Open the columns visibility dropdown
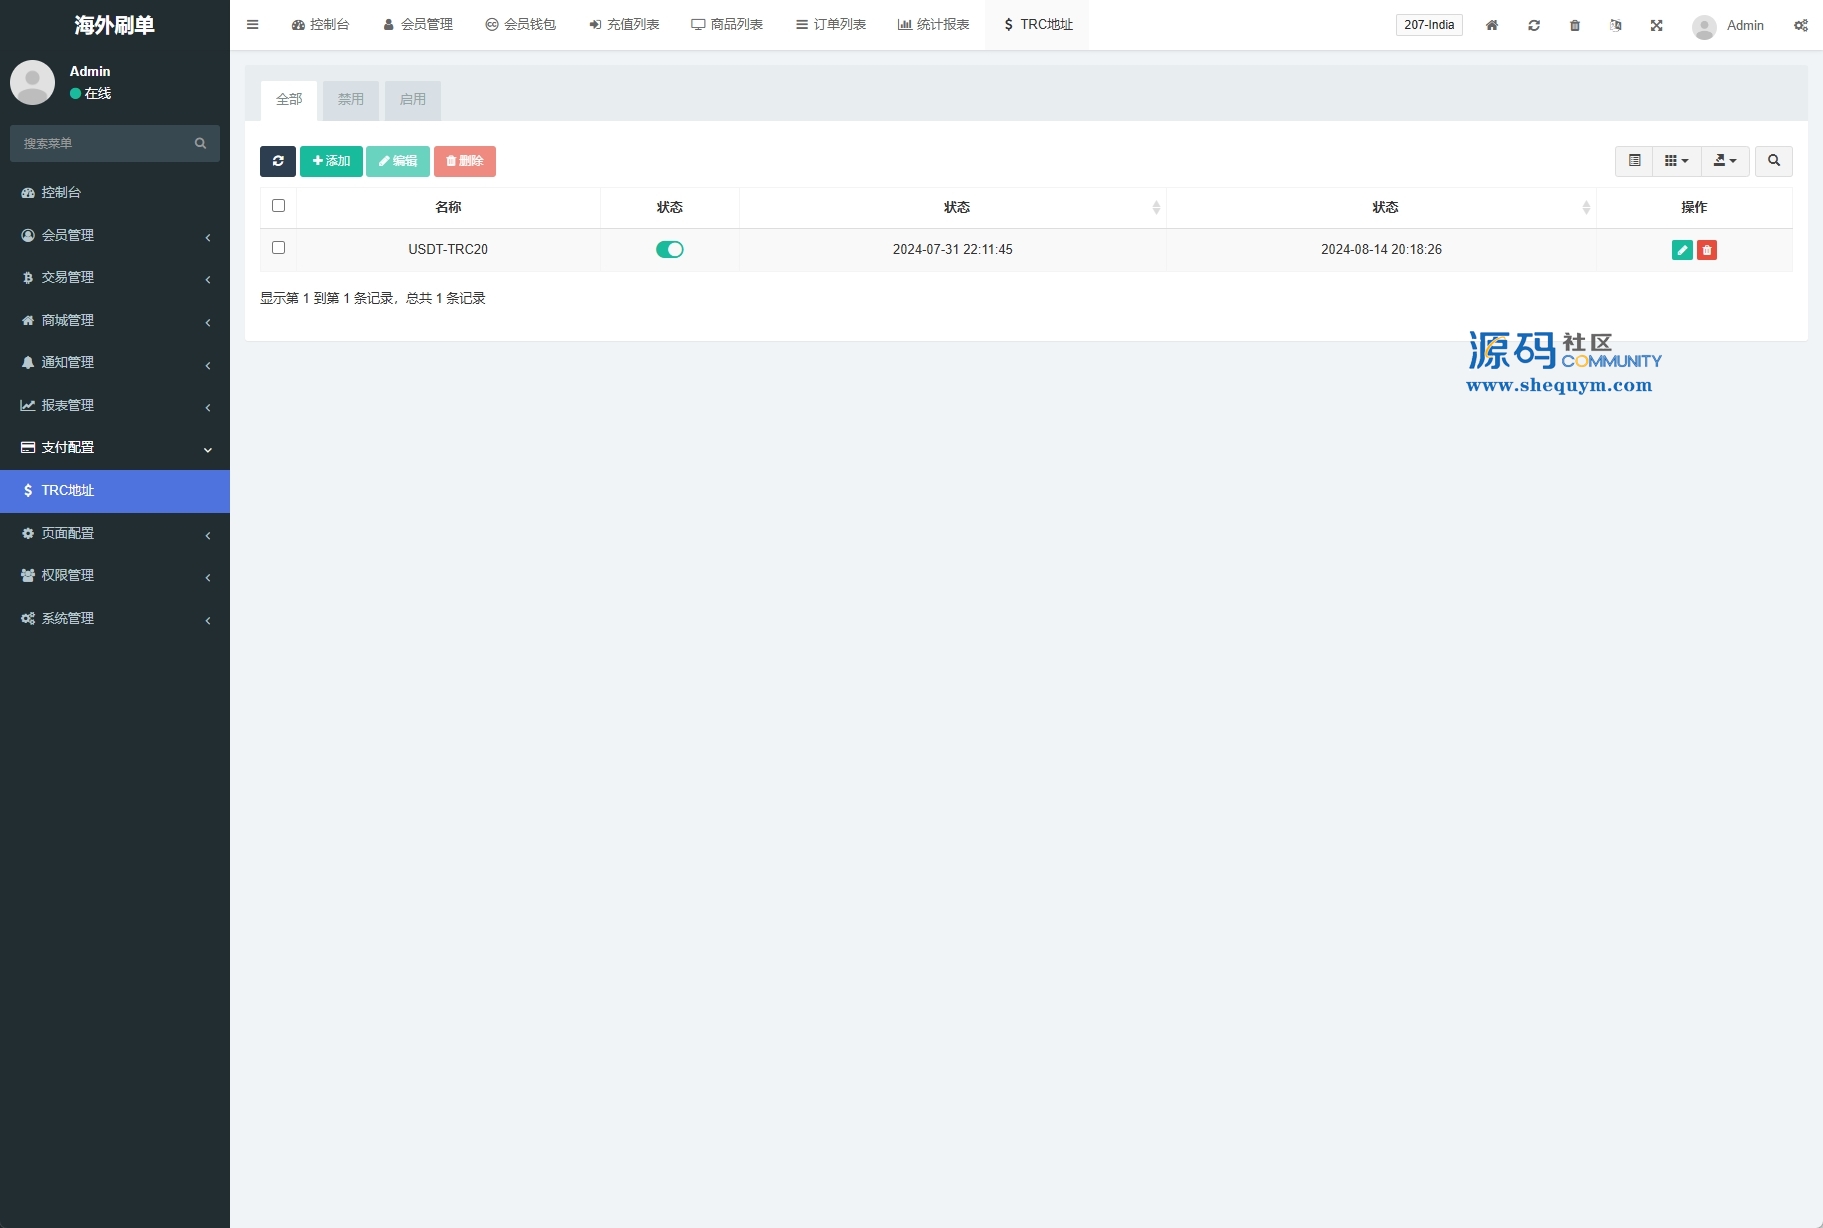 click(x=1676, y=161)
